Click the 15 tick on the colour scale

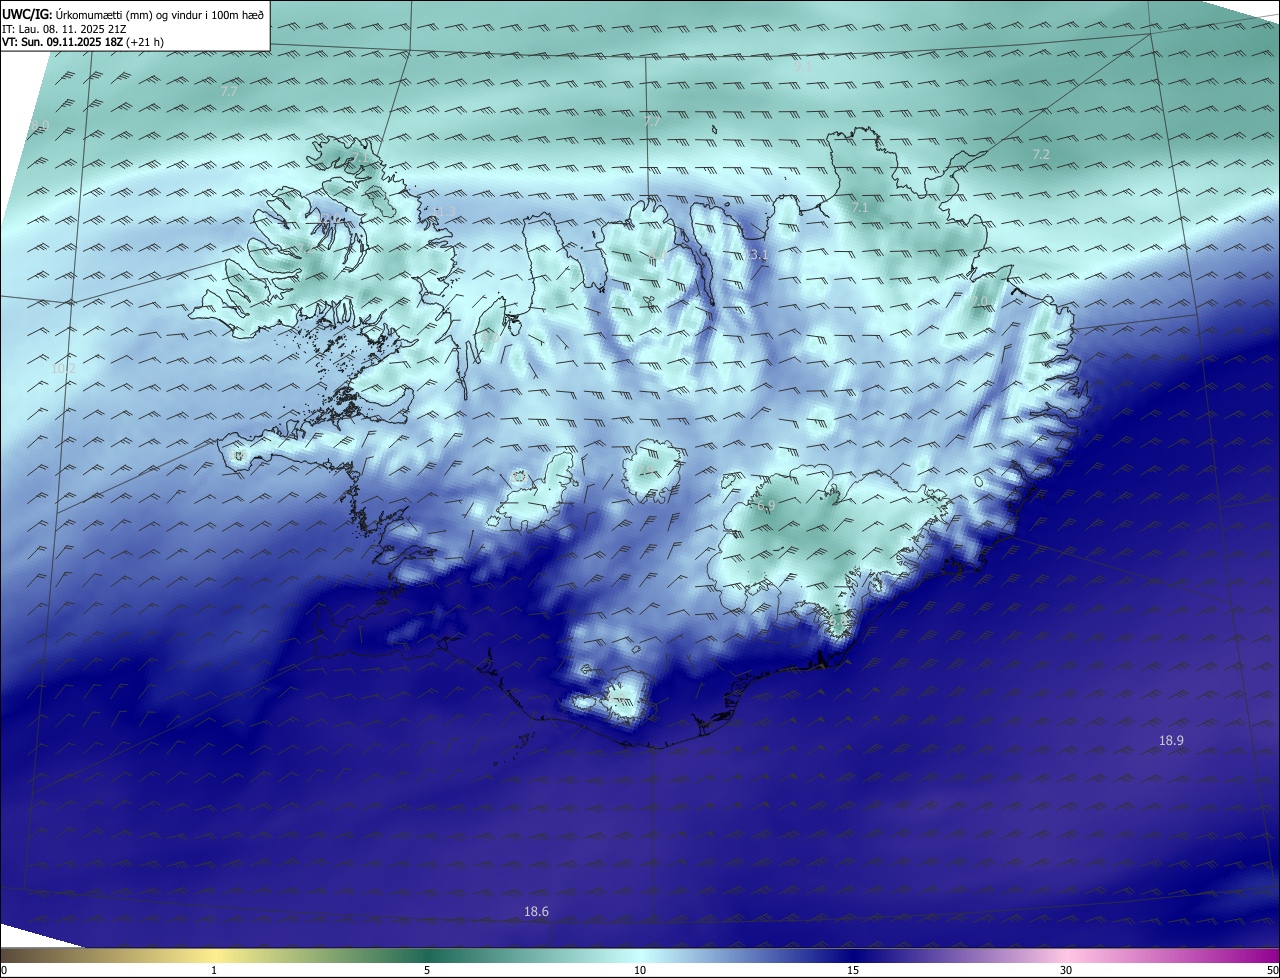853,970
